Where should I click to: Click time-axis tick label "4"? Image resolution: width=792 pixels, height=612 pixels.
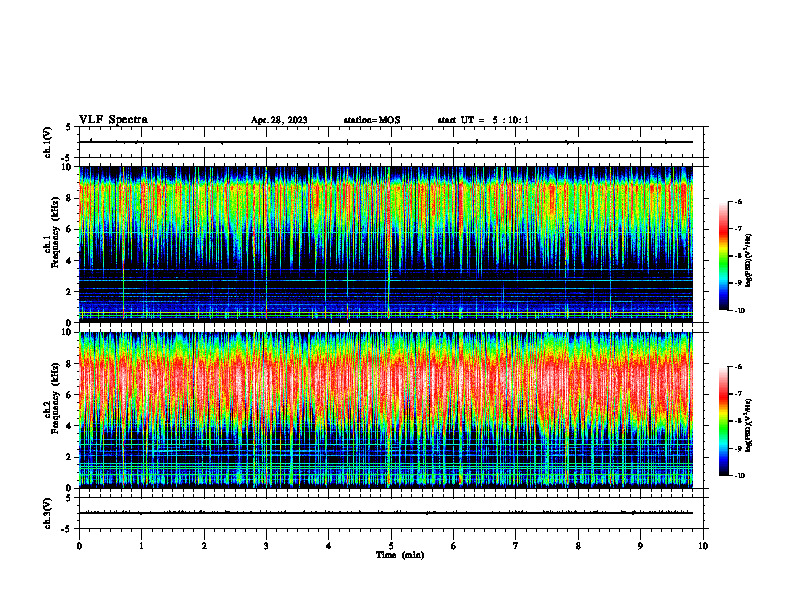click(x=328, y=546)
